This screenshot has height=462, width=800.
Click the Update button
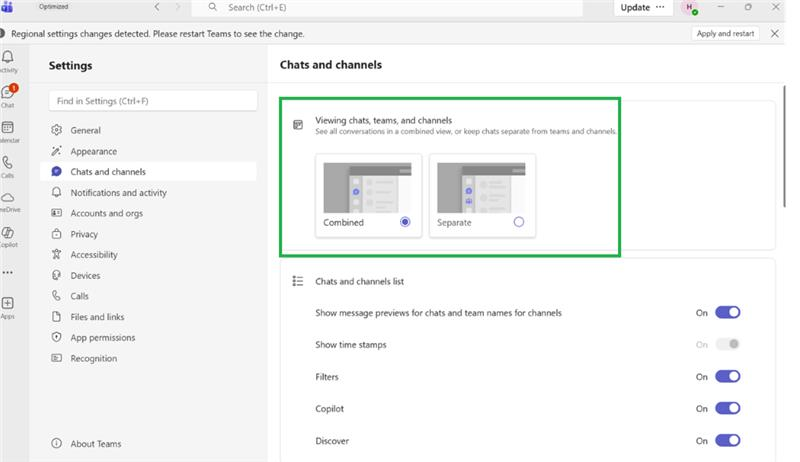point(635,7)
